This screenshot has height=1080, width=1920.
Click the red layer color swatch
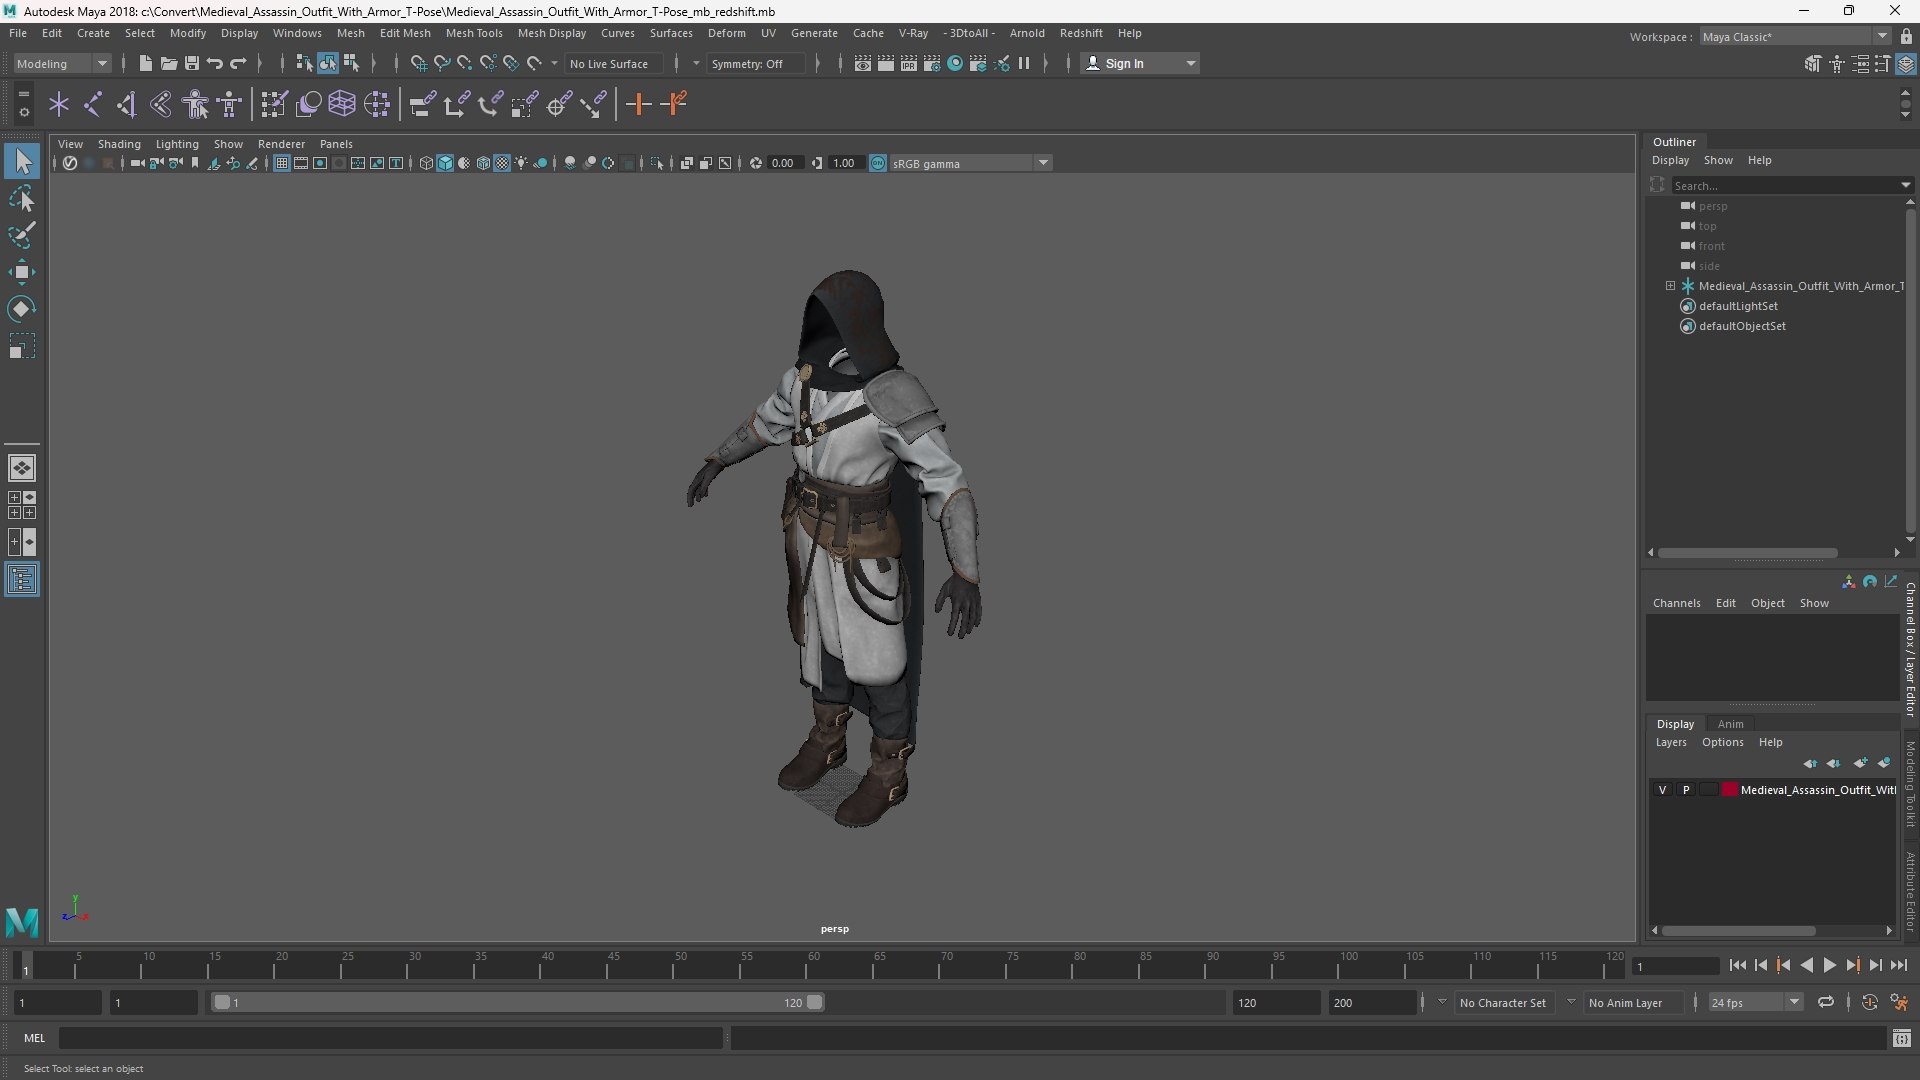point(1730,790)
